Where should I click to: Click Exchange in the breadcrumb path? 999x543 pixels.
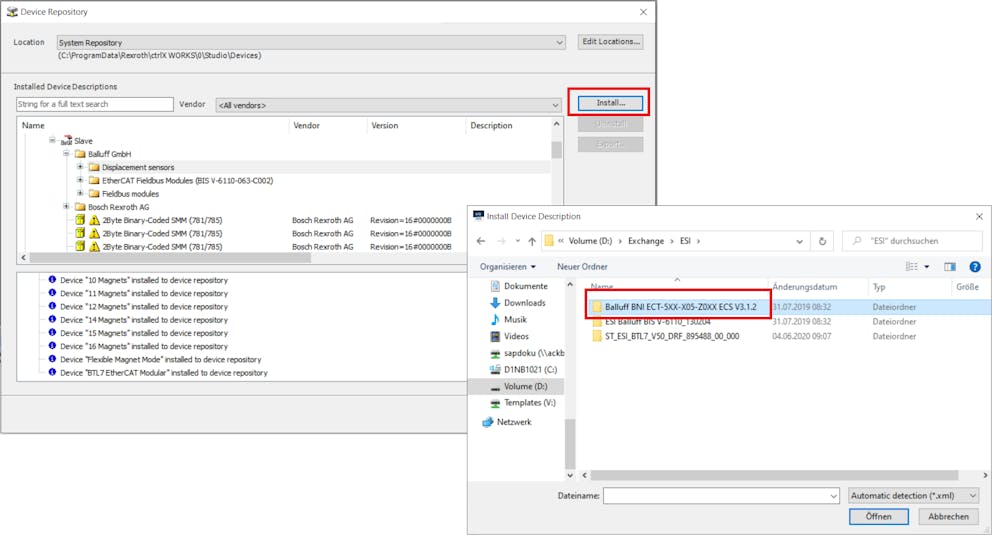tap(645, 241)
